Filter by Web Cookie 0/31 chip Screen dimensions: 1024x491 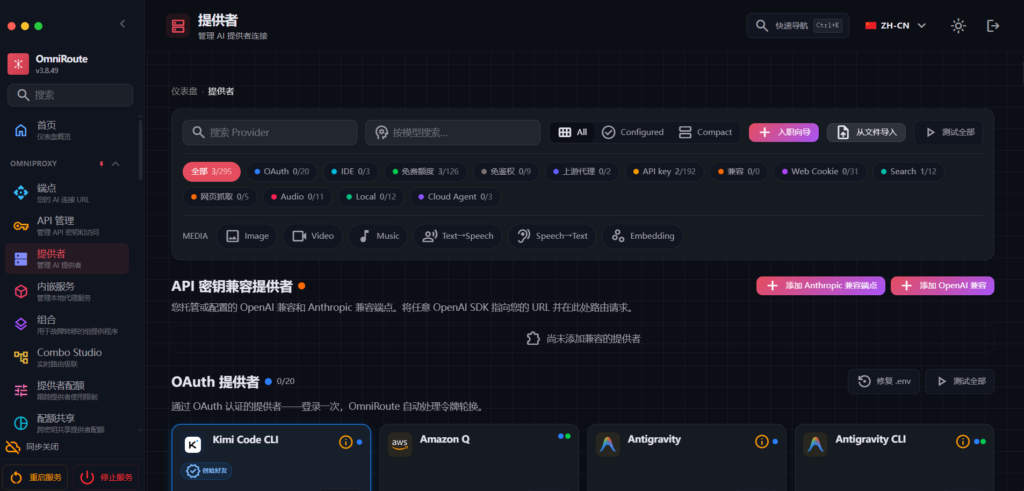point(820,172)
